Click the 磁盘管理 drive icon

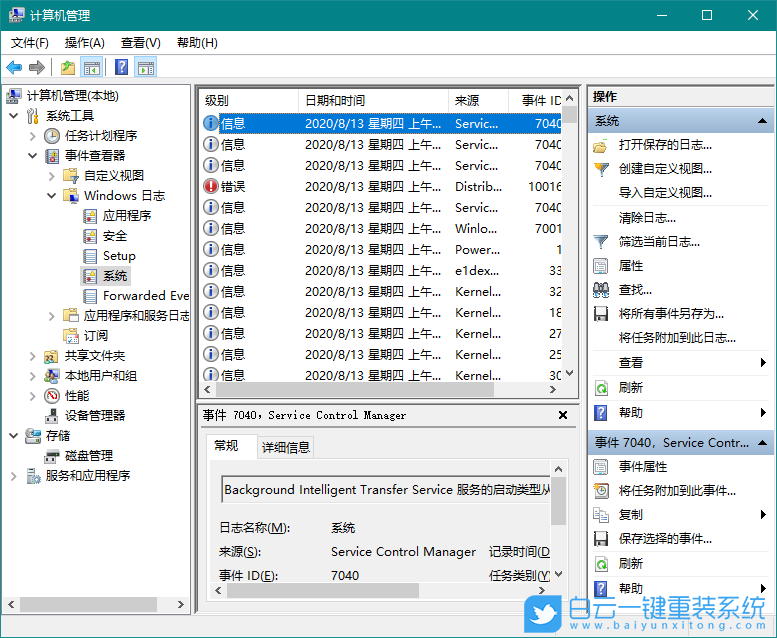tap(52, 456)
